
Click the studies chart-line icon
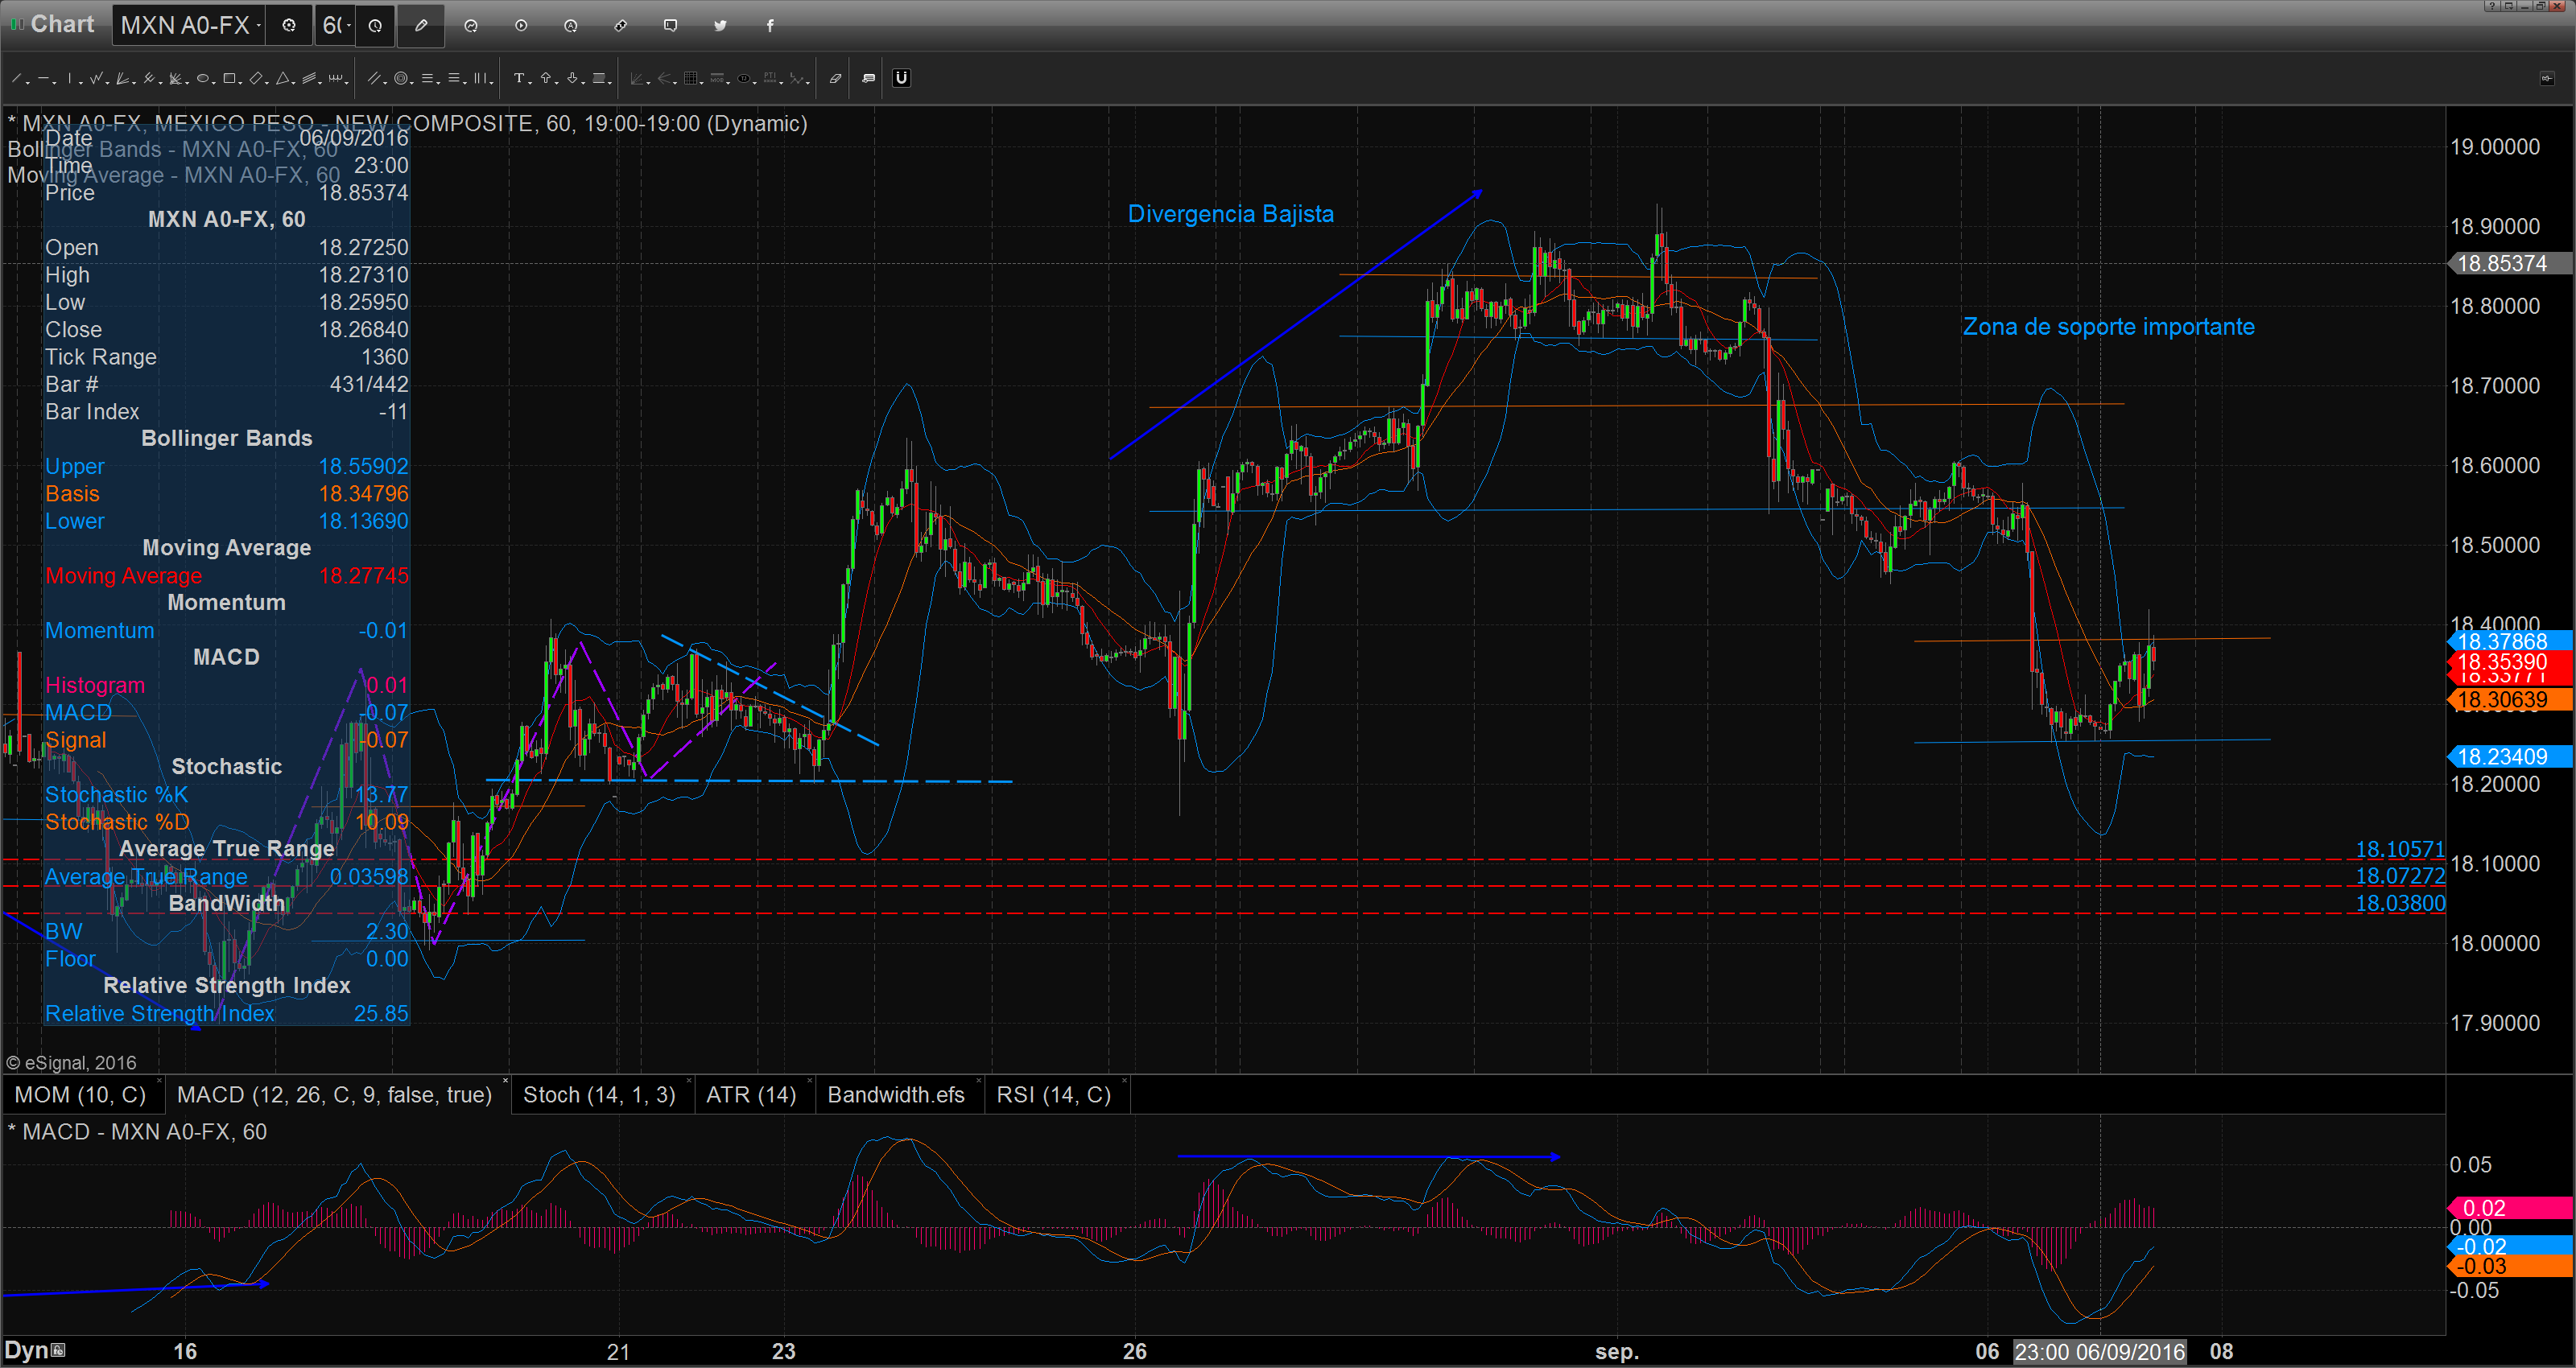coord(471,26)
